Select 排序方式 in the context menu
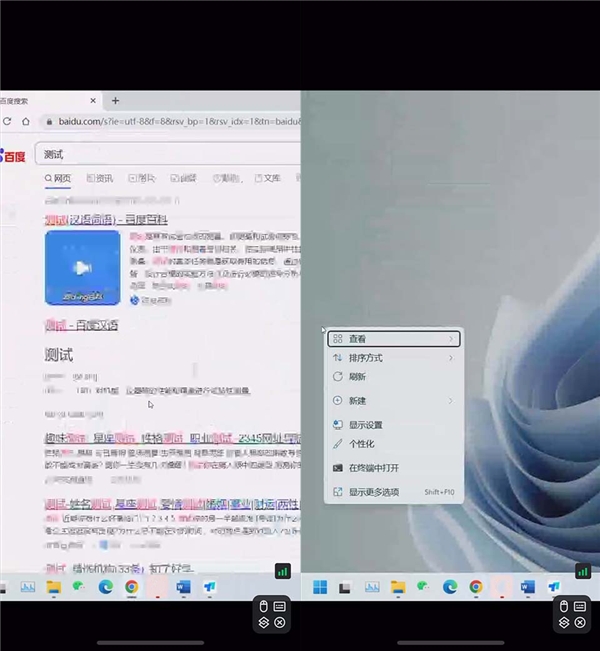The image size is (600, 651). [x=394, y=357]
